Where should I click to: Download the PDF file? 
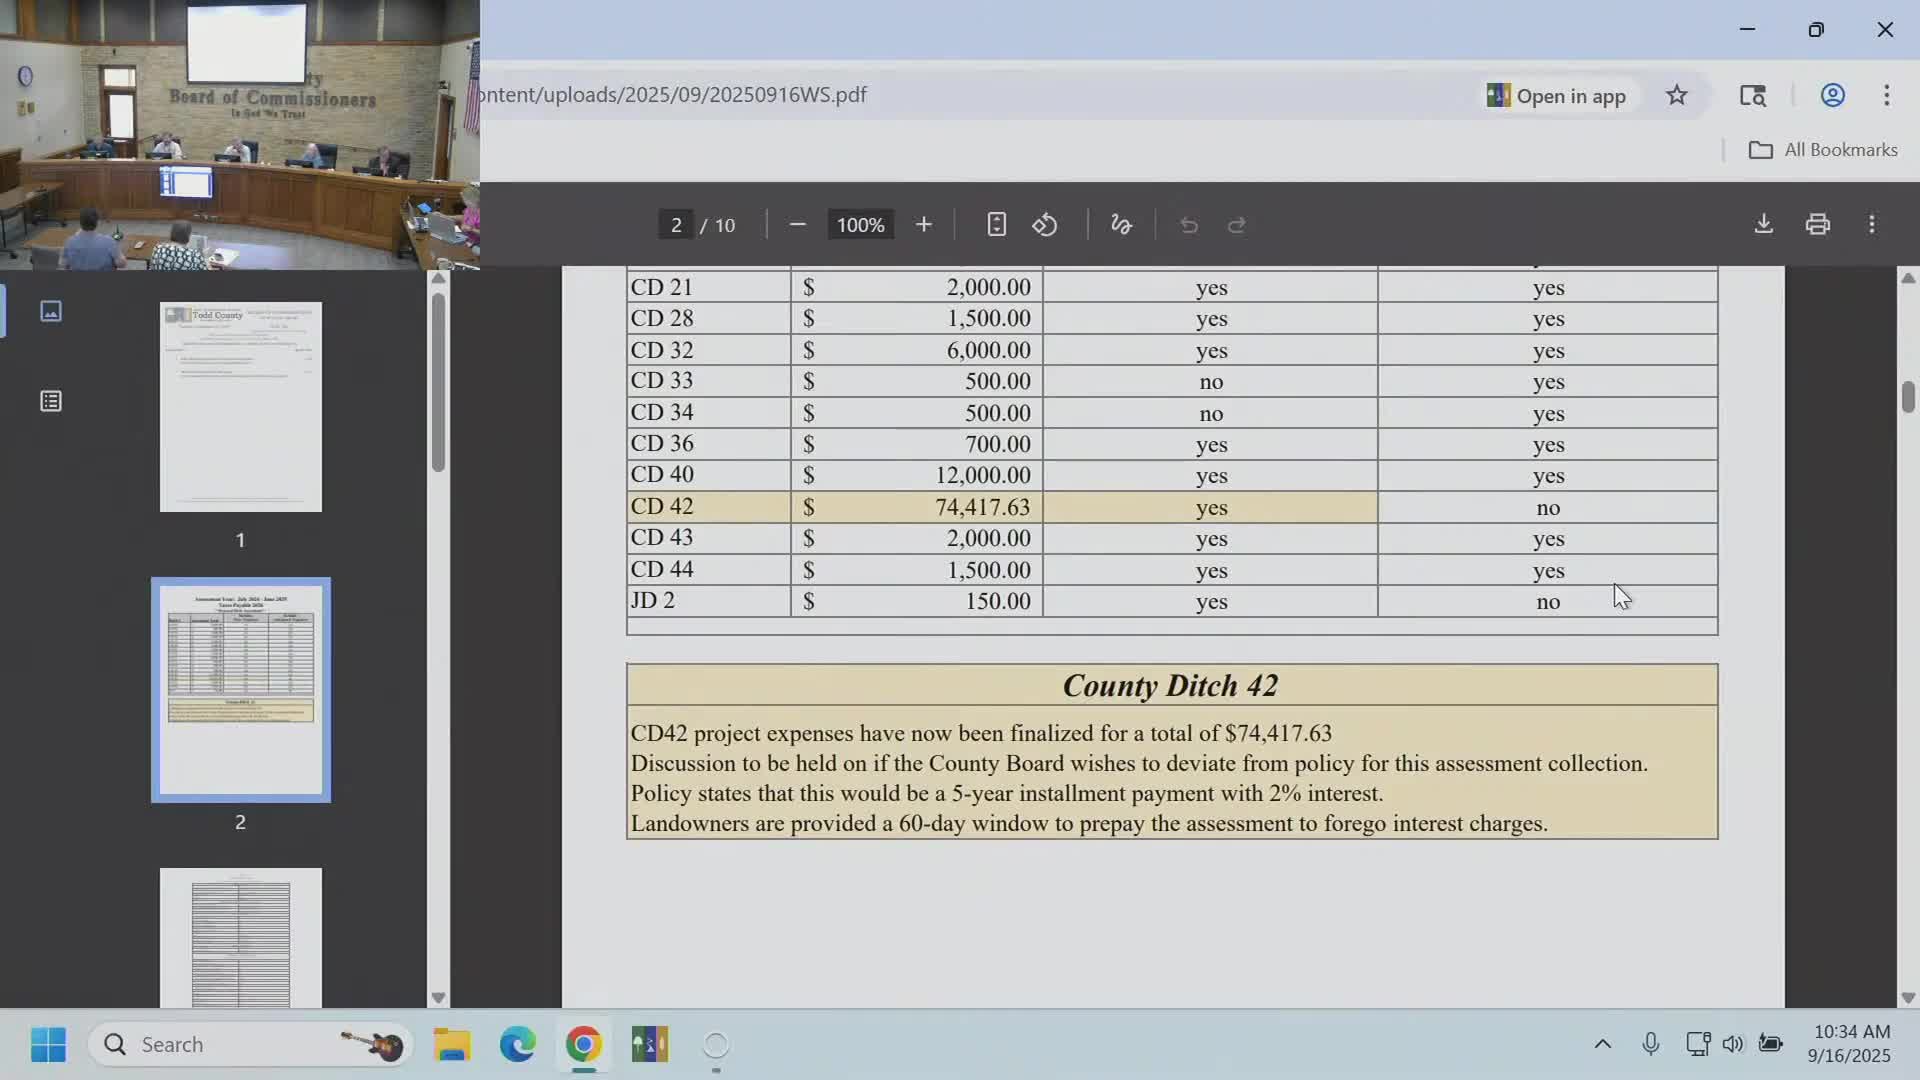[x=1764, y=224]
